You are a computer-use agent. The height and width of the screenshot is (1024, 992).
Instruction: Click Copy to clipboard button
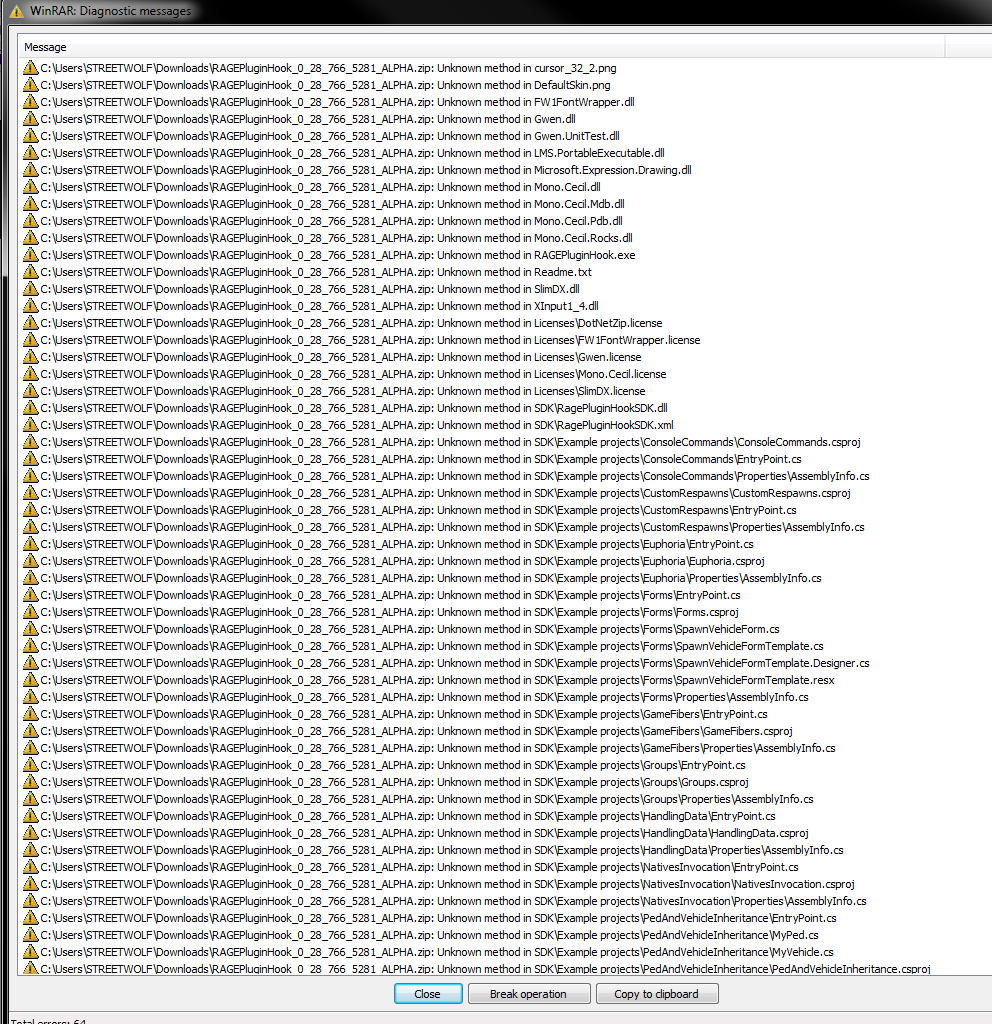[656, 993]
